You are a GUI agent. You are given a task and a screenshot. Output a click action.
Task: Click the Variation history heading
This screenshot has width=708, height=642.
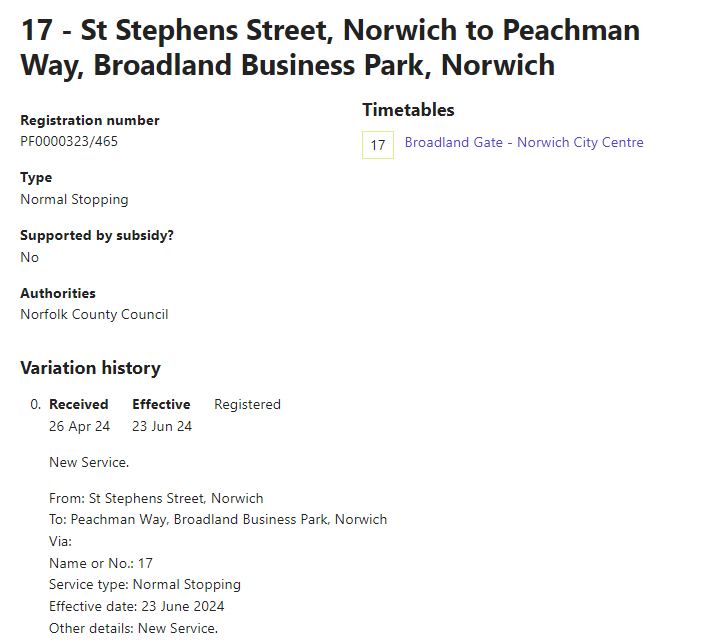[90, 368]
